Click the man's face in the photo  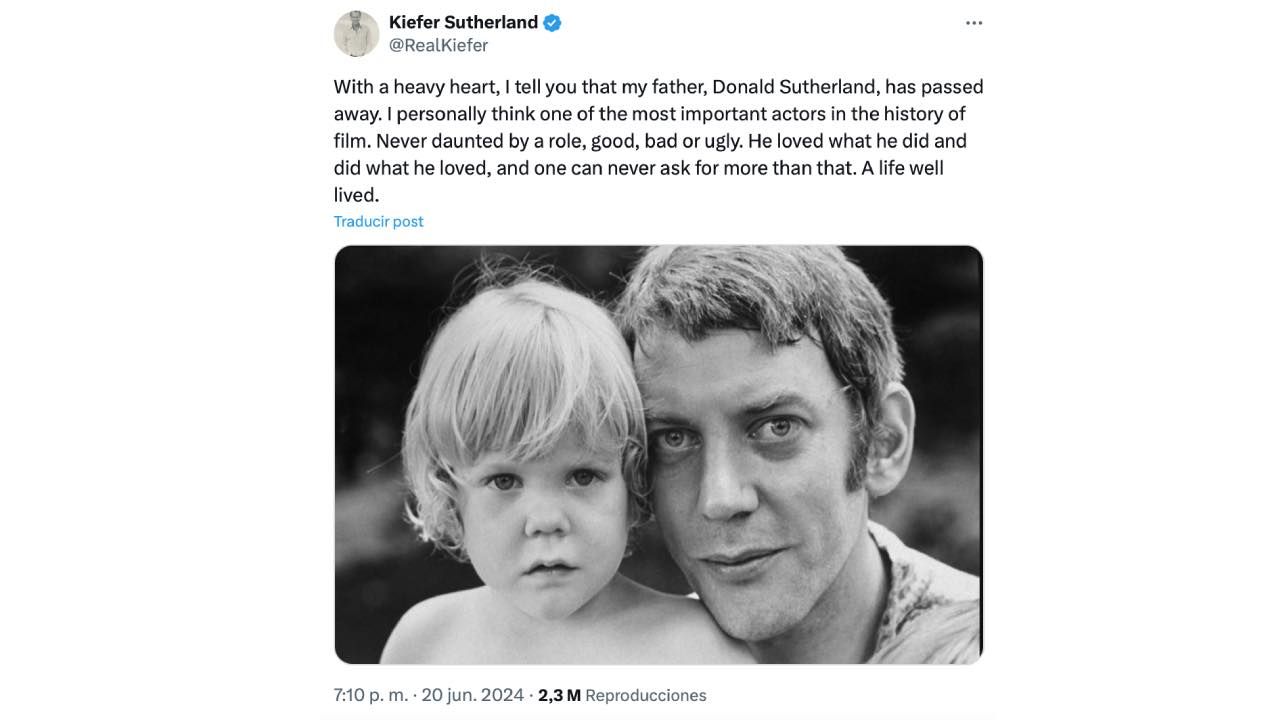760,470
